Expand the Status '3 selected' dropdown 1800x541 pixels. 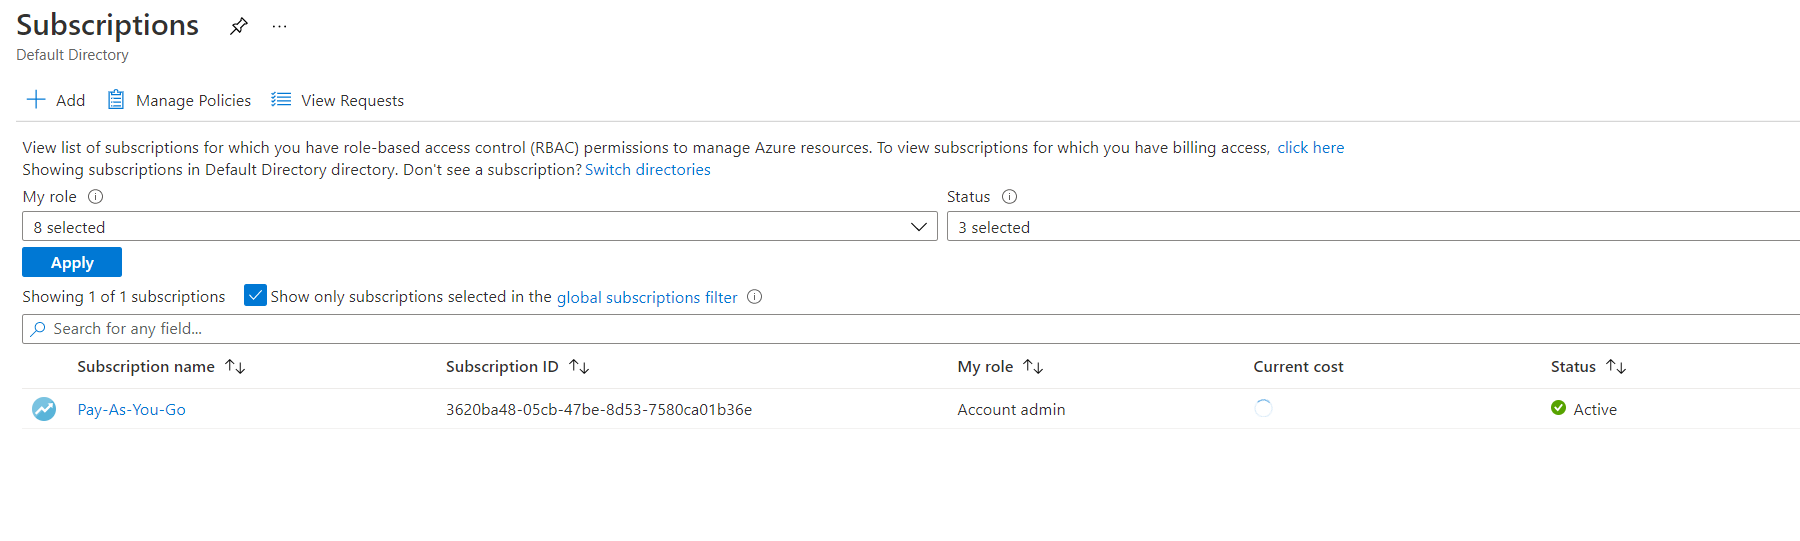1373,227
